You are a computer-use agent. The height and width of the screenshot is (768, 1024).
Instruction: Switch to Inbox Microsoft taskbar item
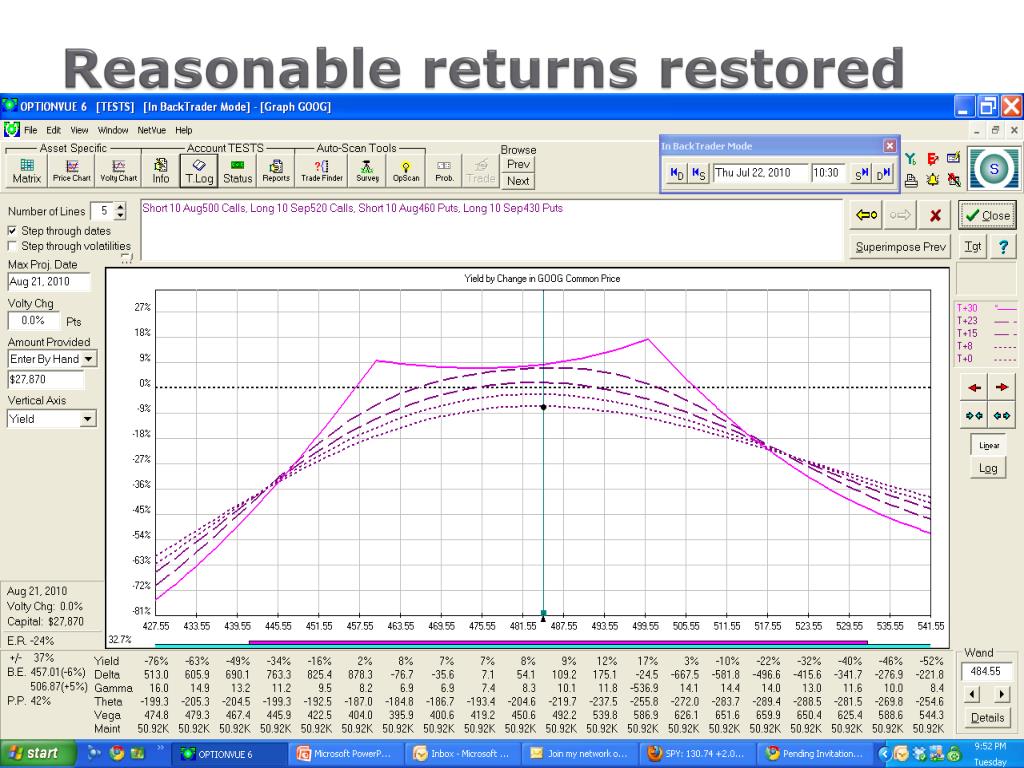462,754
